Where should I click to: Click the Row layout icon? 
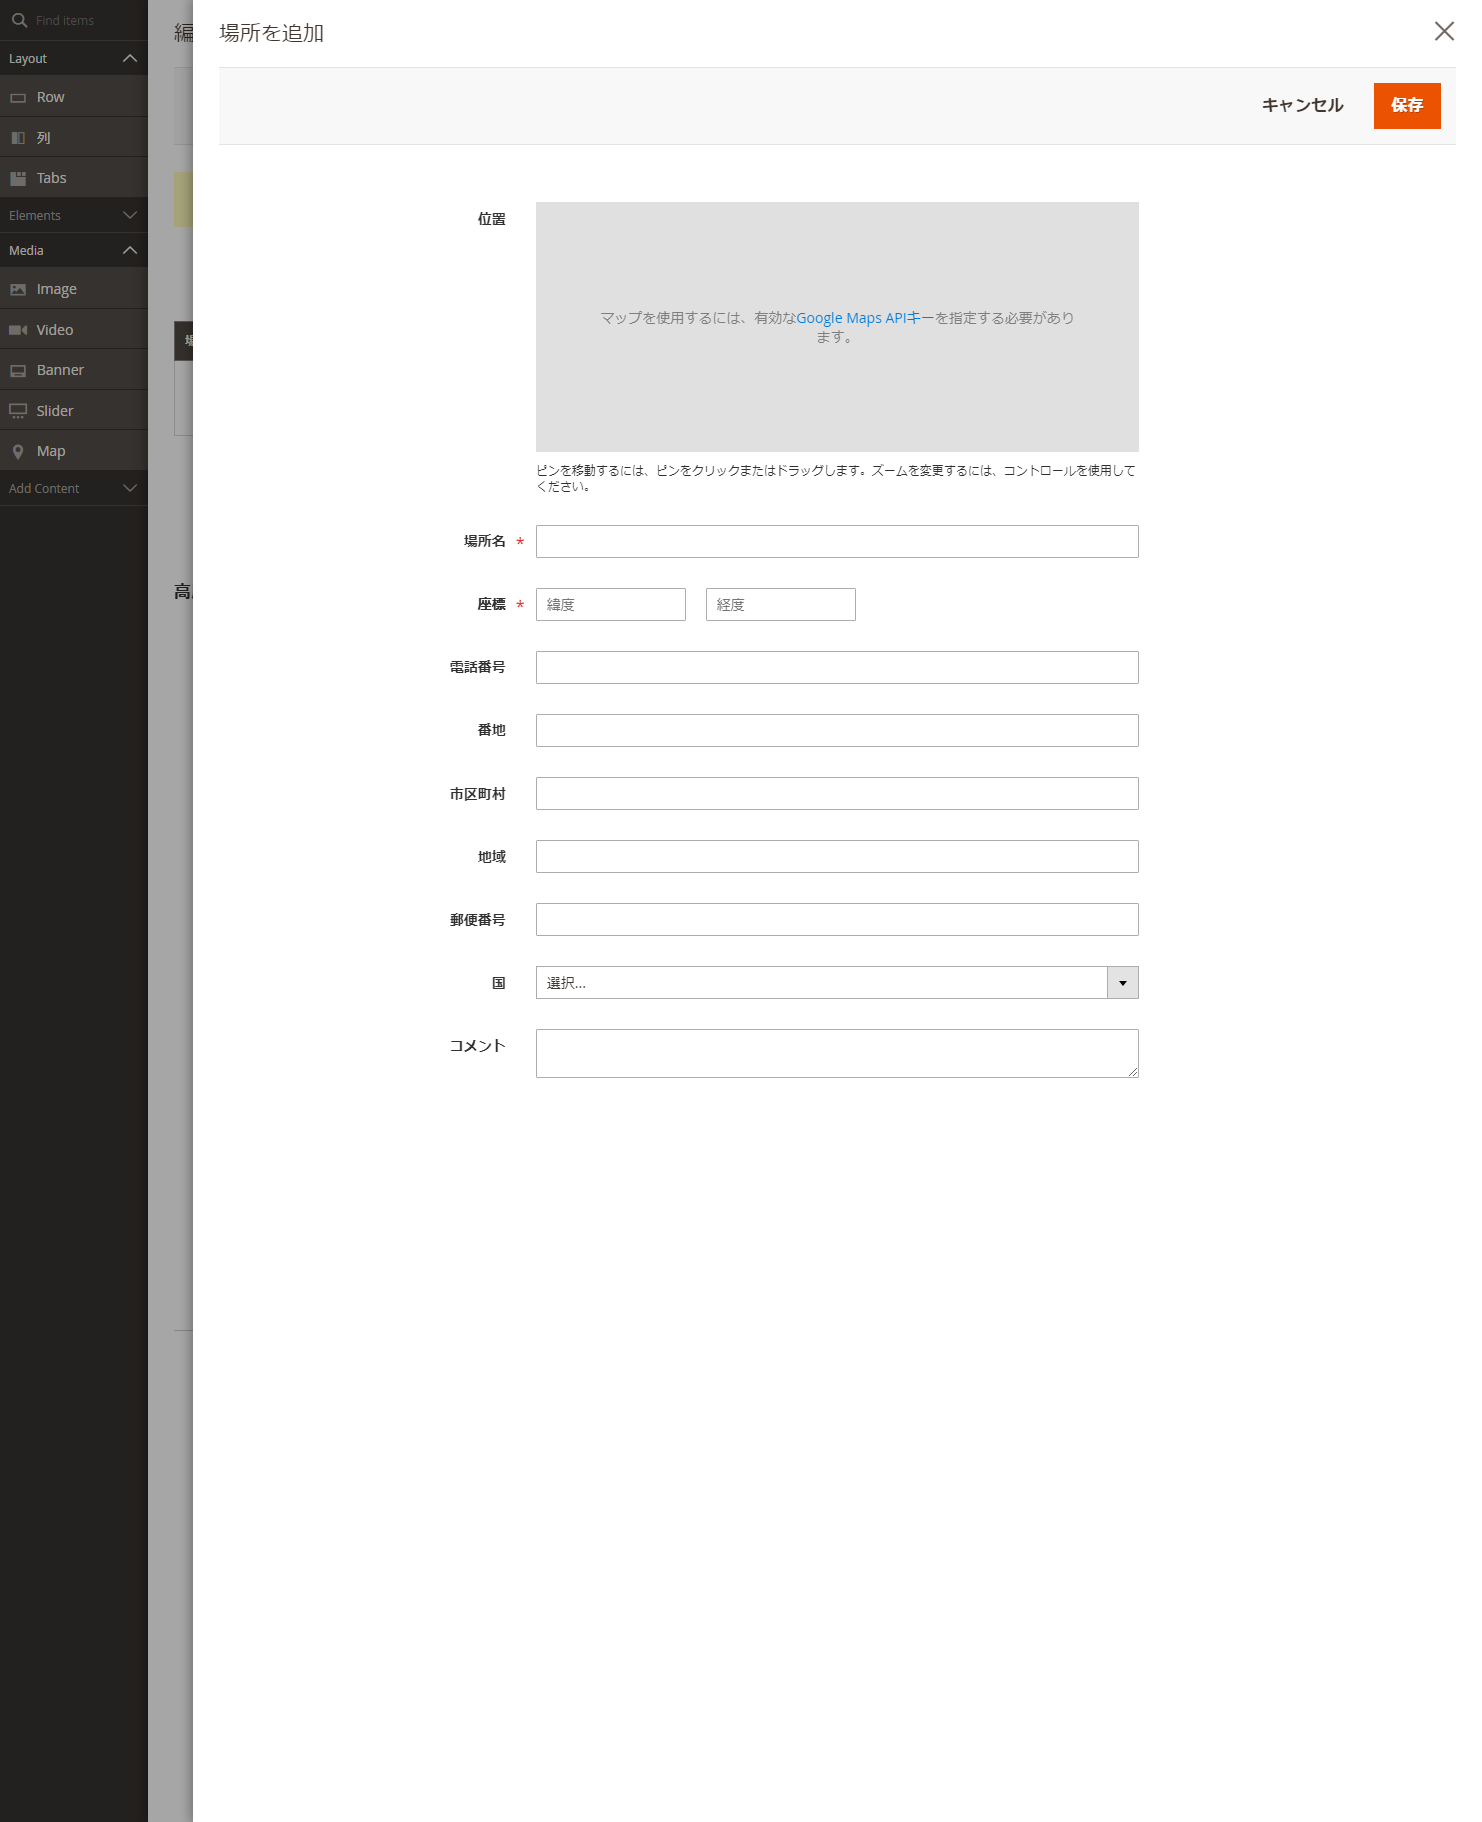click(x=18, y=98)
